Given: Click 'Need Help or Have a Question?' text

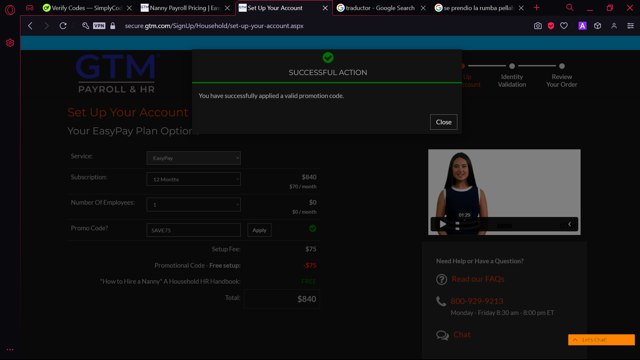Looking at the screenshot, I should coord(480,261).
